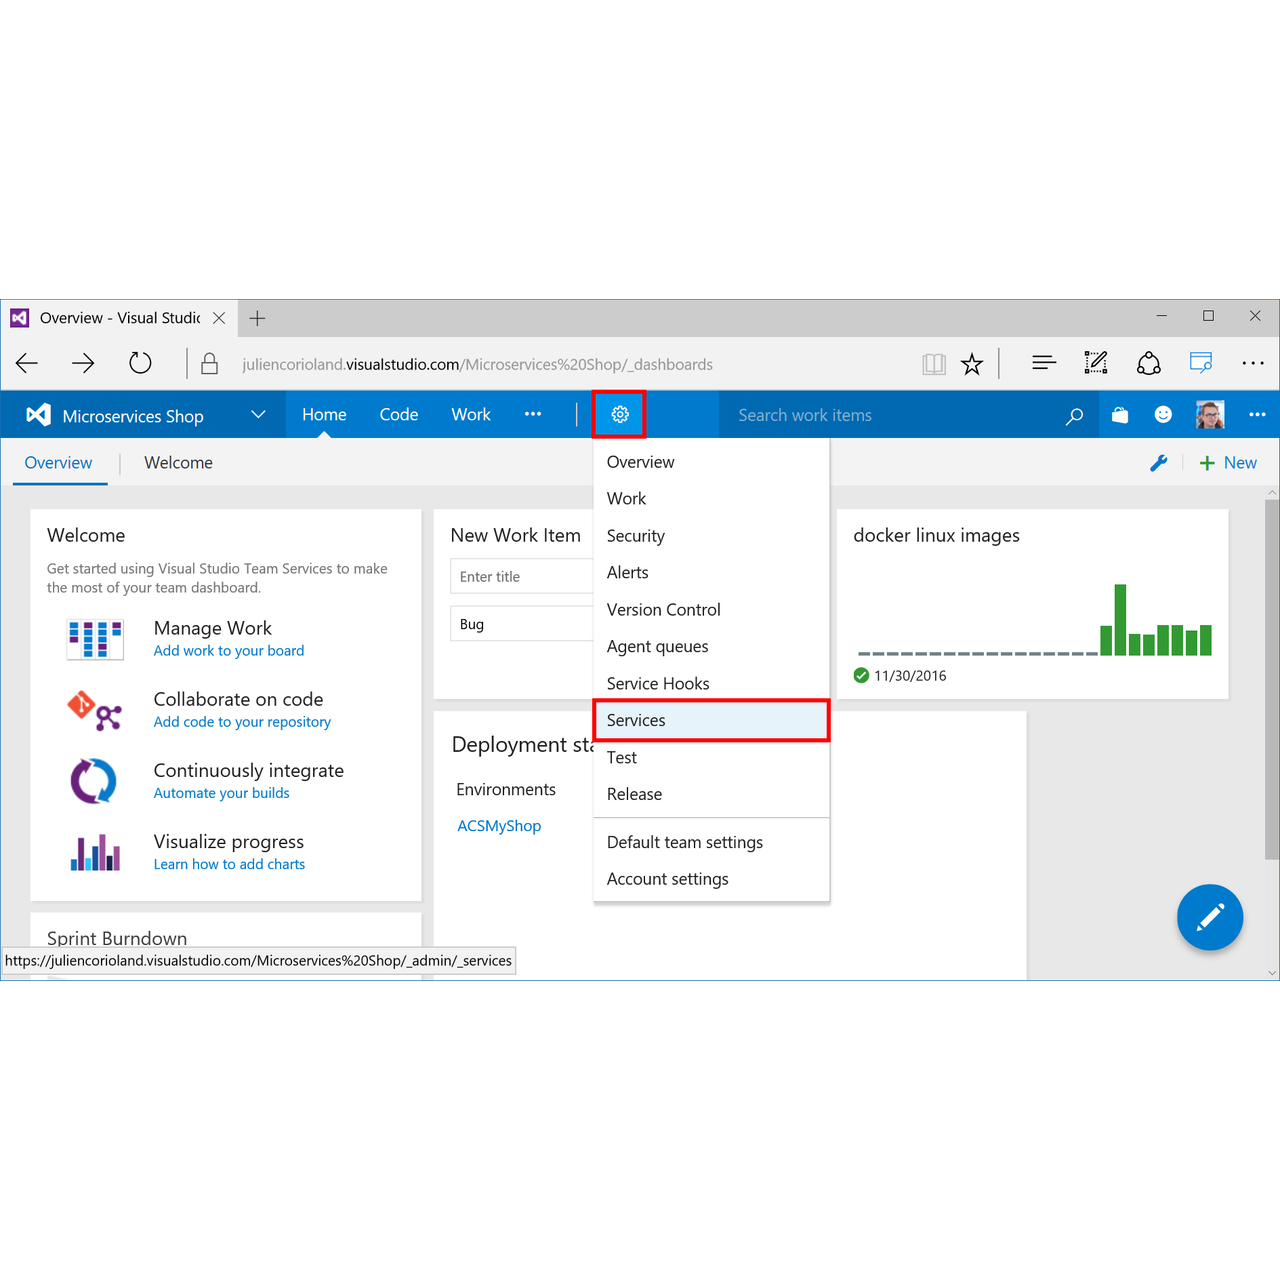Image resolution: width=1280 pixels, height=1280 pixels.
Task: Add page to favorites with the star icon
Action: tap(972, 364)
